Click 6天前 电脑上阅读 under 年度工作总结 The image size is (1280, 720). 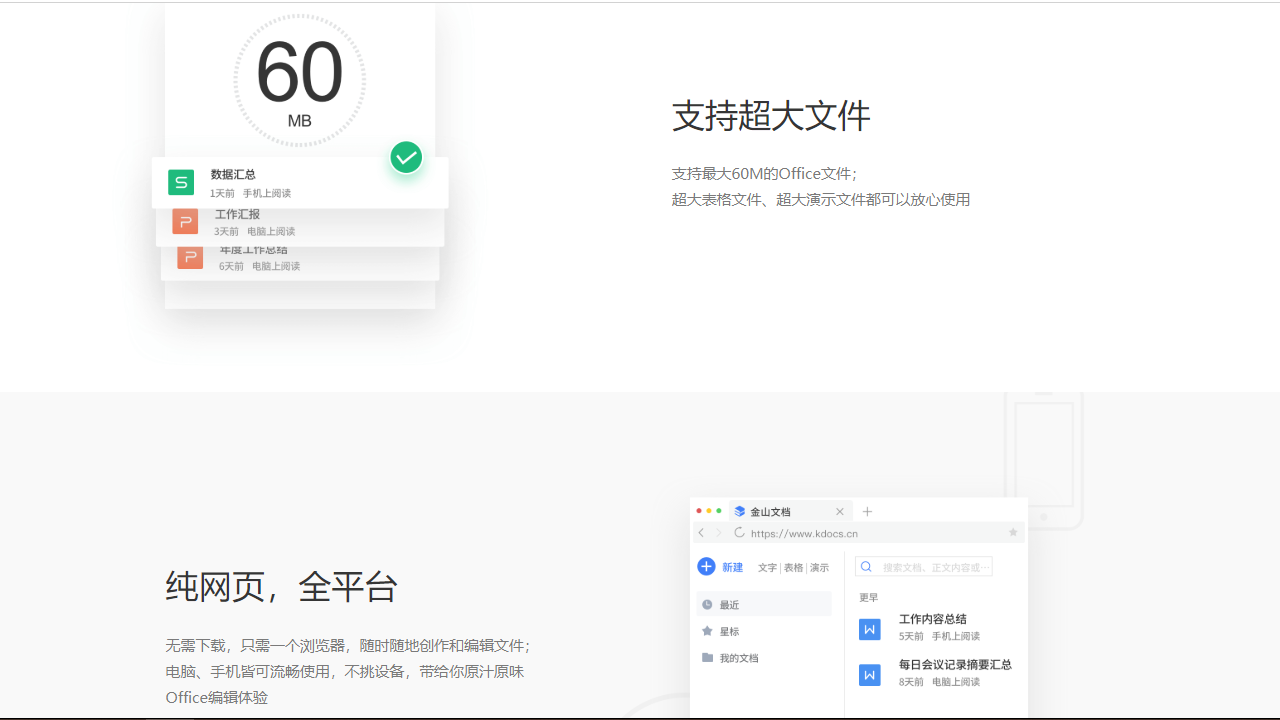[x=260, y=266]
